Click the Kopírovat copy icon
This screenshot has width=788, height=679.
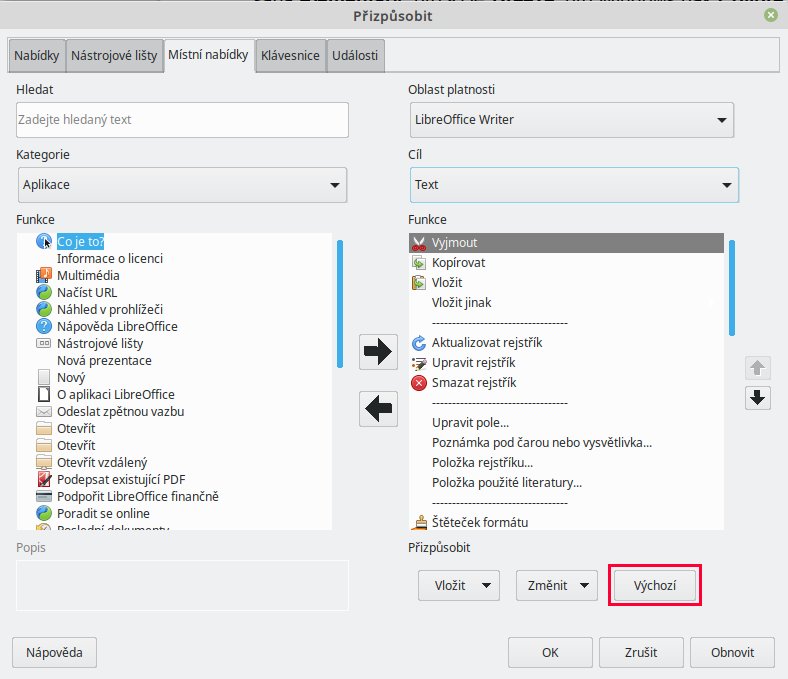point(419,263)
